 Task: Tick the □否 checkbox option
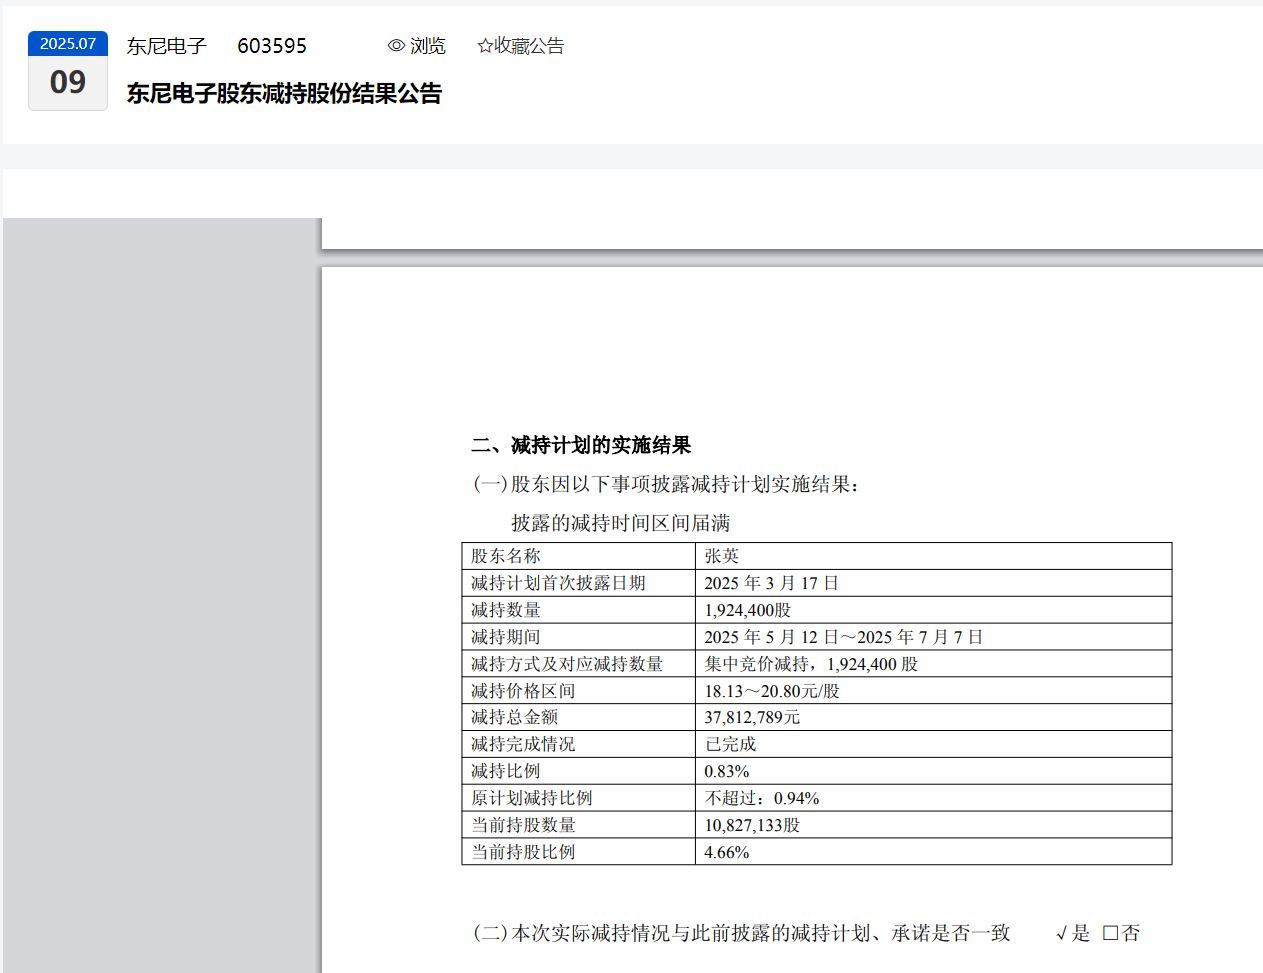pyautogui.click(x=1121, y=933)
